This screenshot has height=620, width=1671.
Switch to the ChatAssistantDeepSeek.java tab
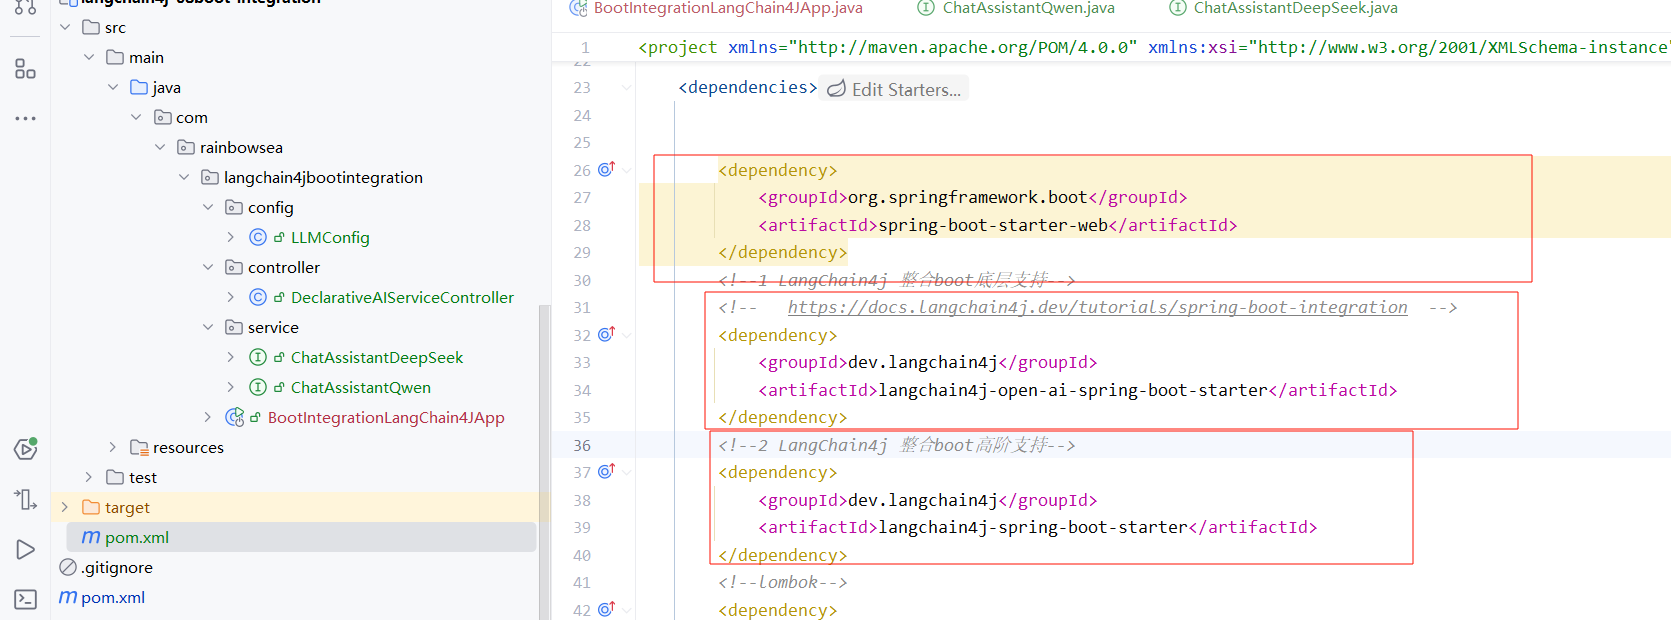coord(1294,8)
